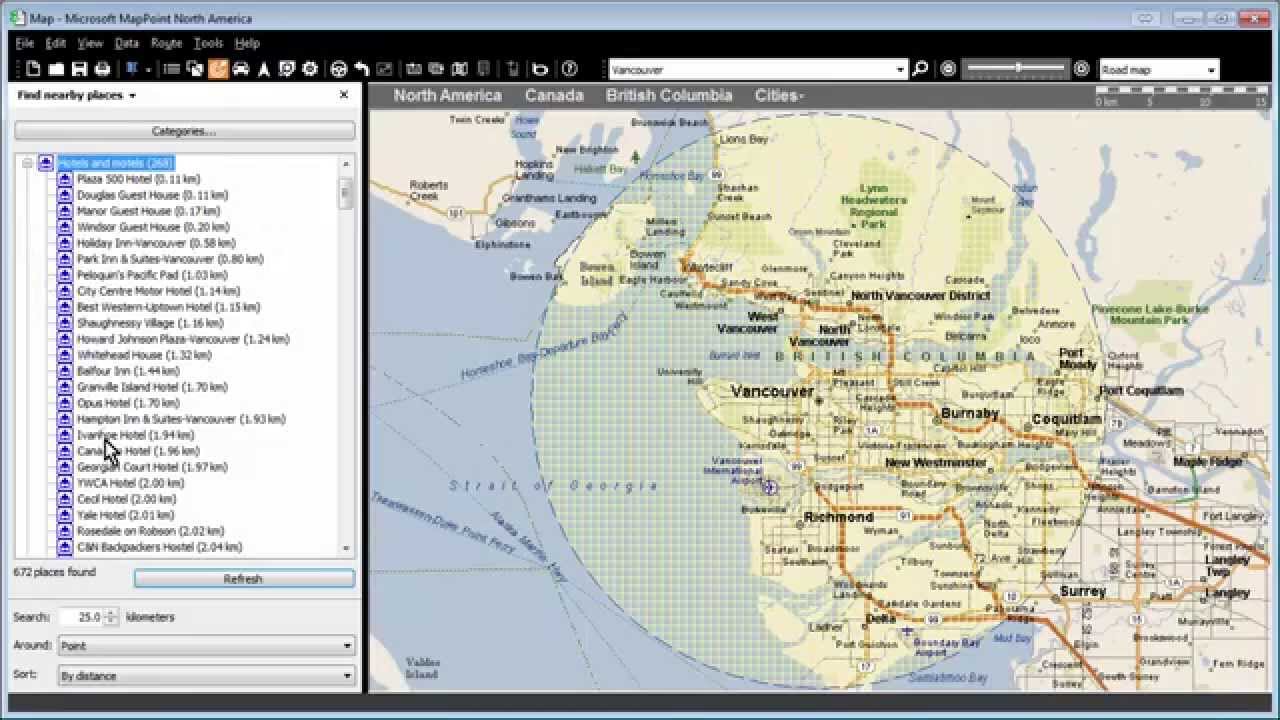Click the Save toolbar icon

(x=78, y=69)
